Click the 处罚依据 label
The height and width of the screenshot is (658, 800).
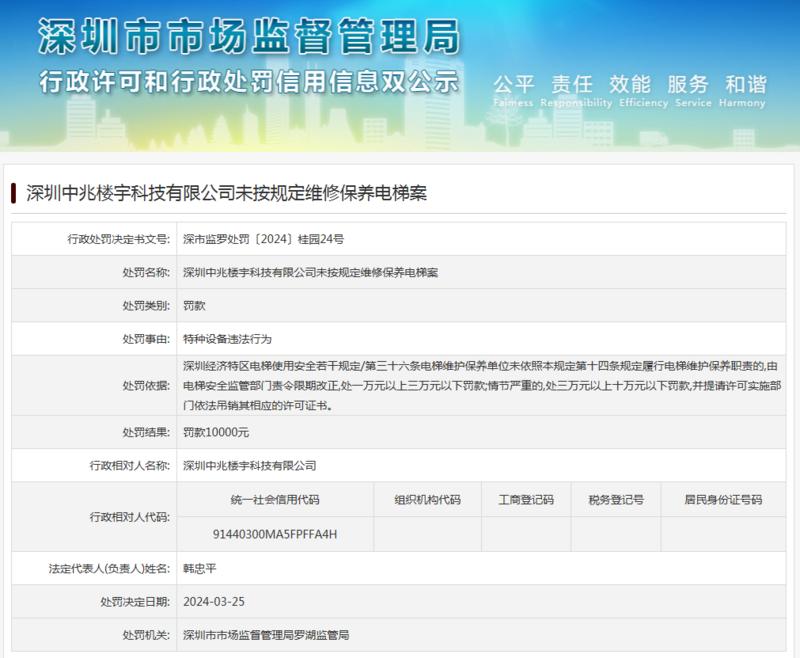146,386
